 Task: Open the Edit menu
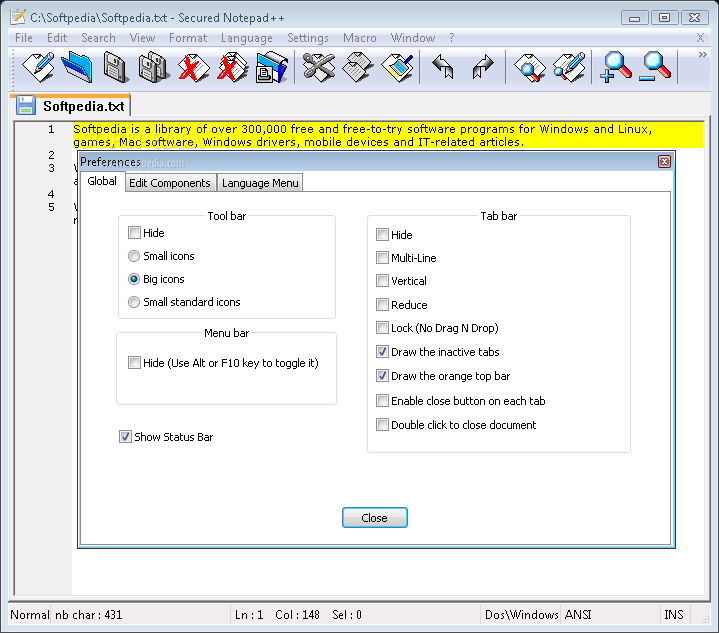pos(57,38)
